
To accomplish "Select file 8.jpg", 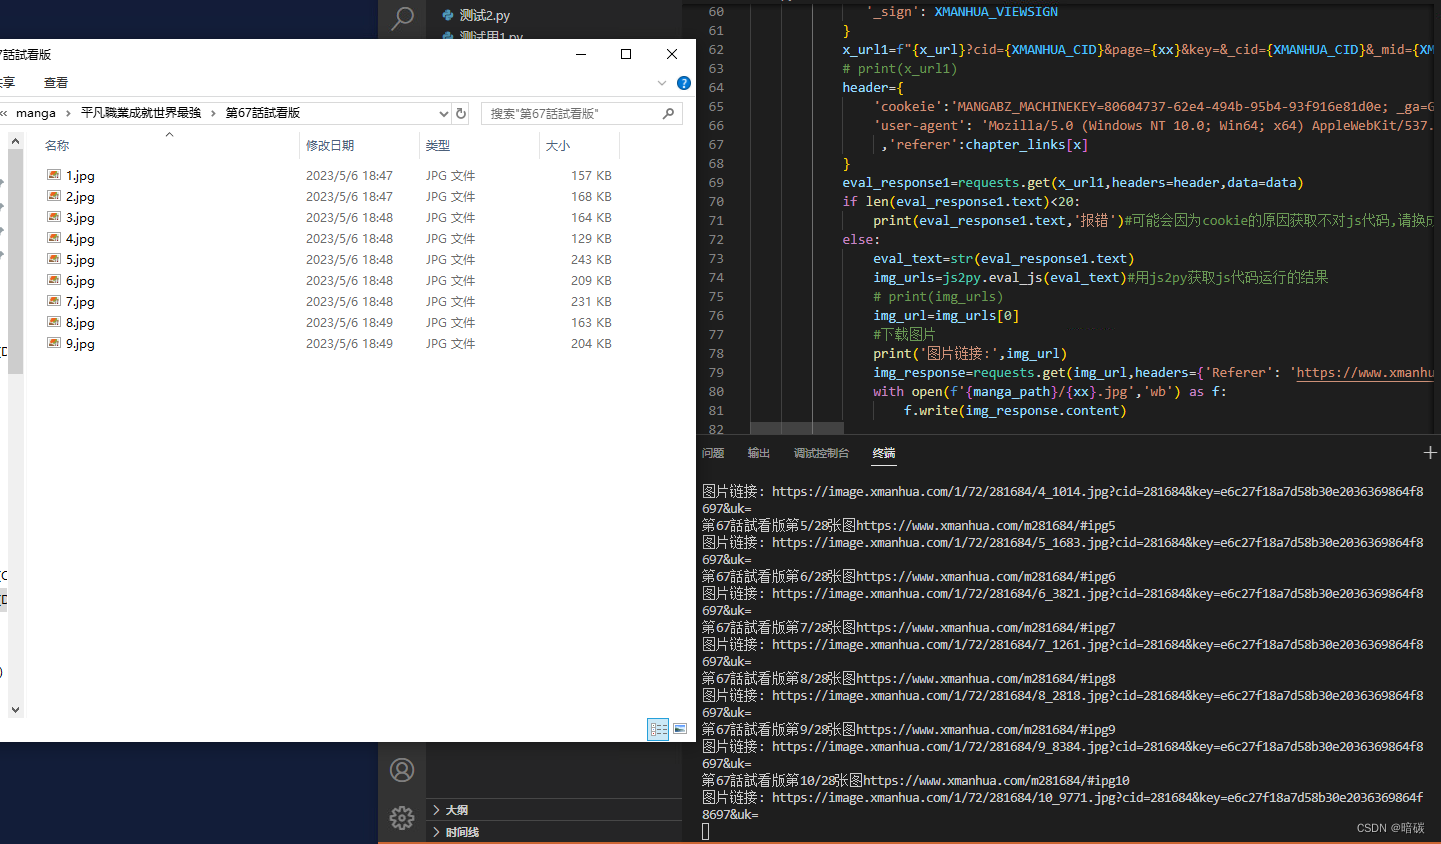I will pyautogui.click(x=80, y=322).
